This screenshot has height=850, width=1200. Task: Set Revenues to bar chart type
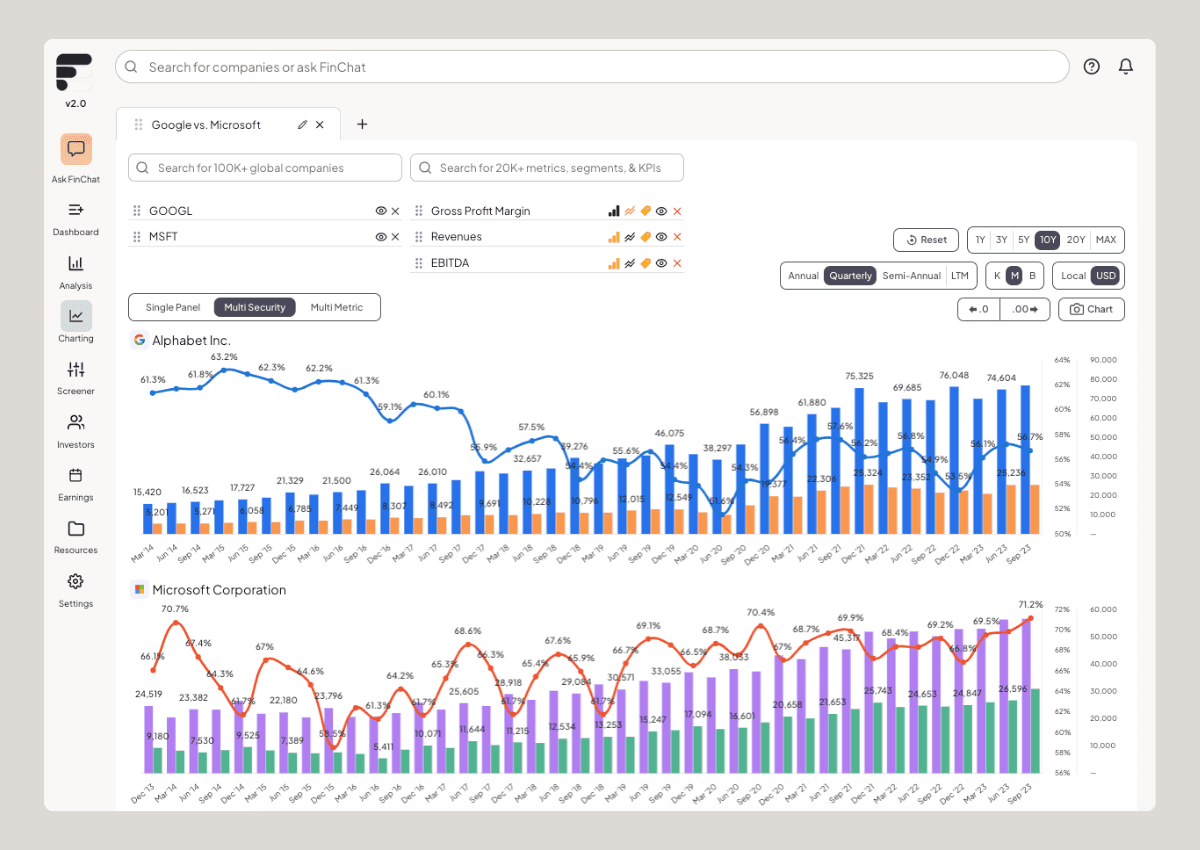click(614, 237)
